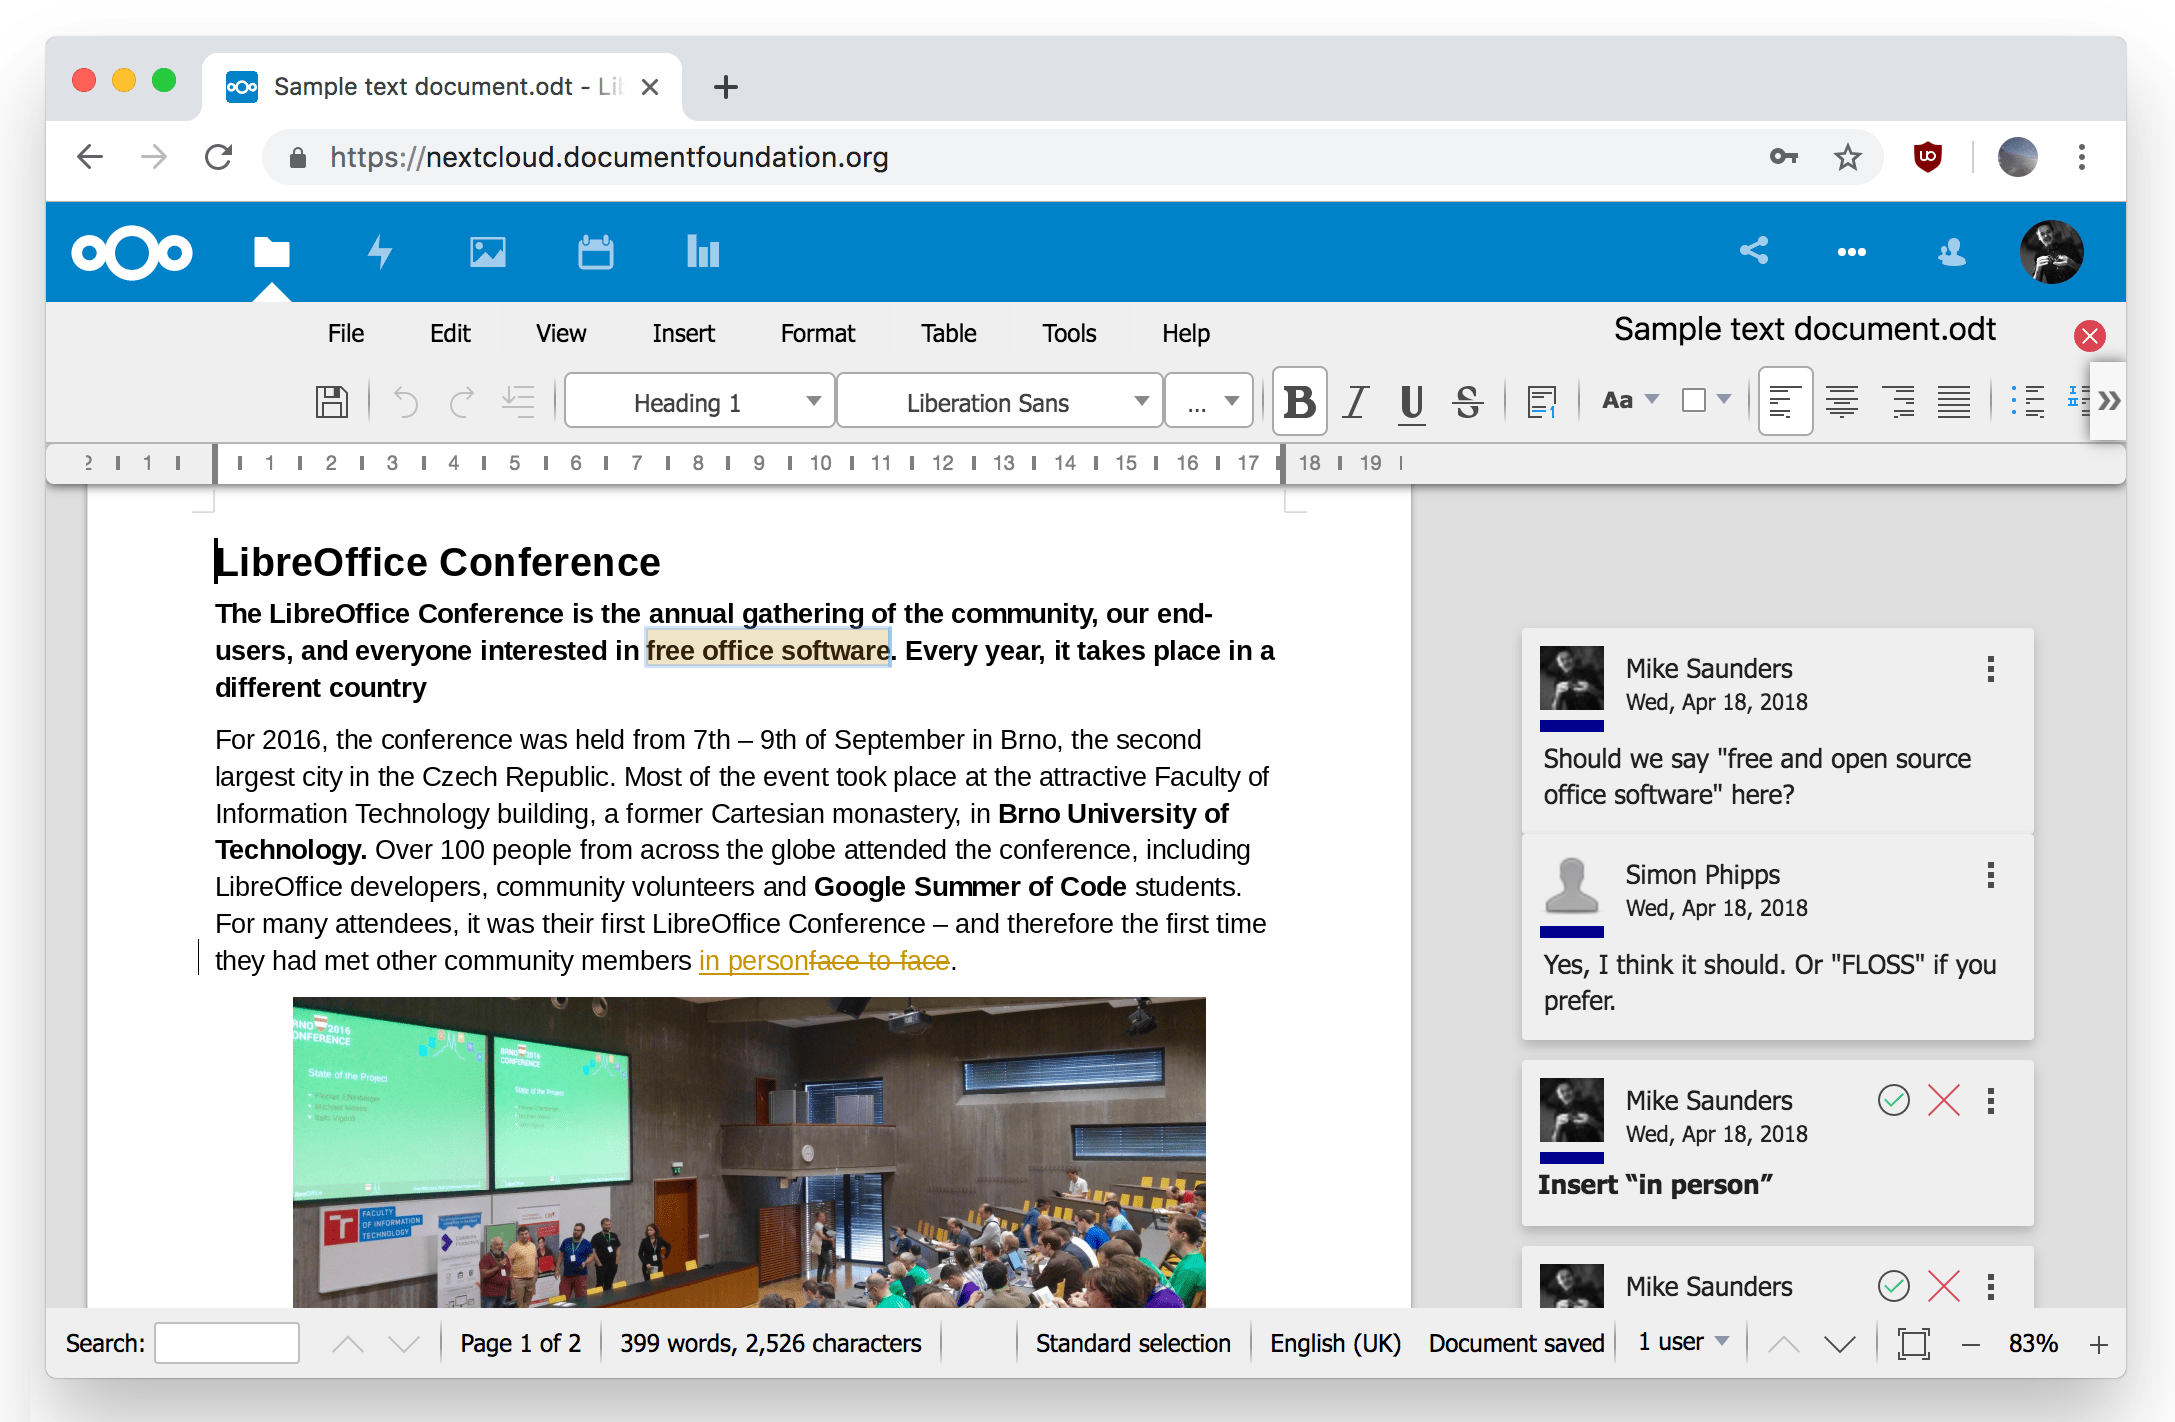Open Nextcloud Files app icon

(271, 252)
